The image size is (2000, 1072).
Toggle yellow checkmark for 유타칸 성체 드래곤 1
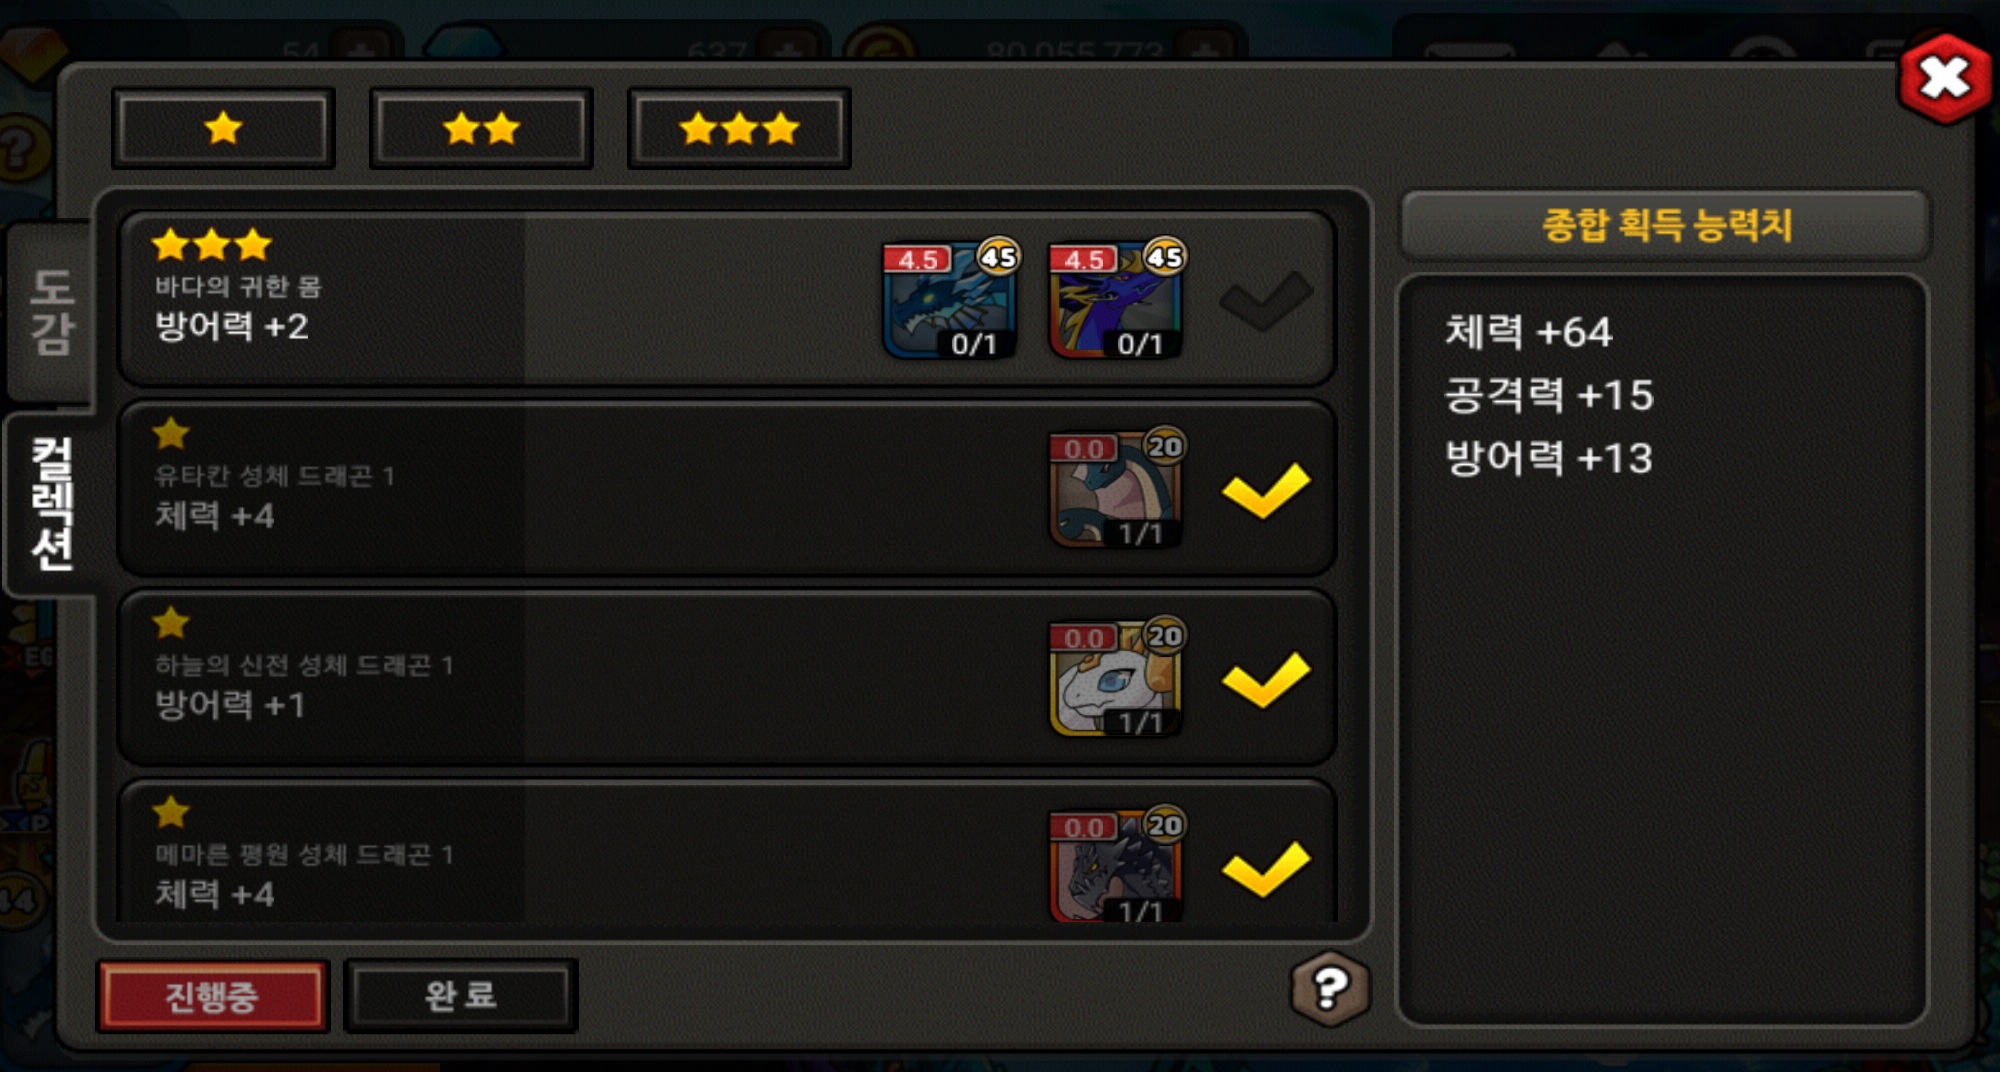[1266, 490]
